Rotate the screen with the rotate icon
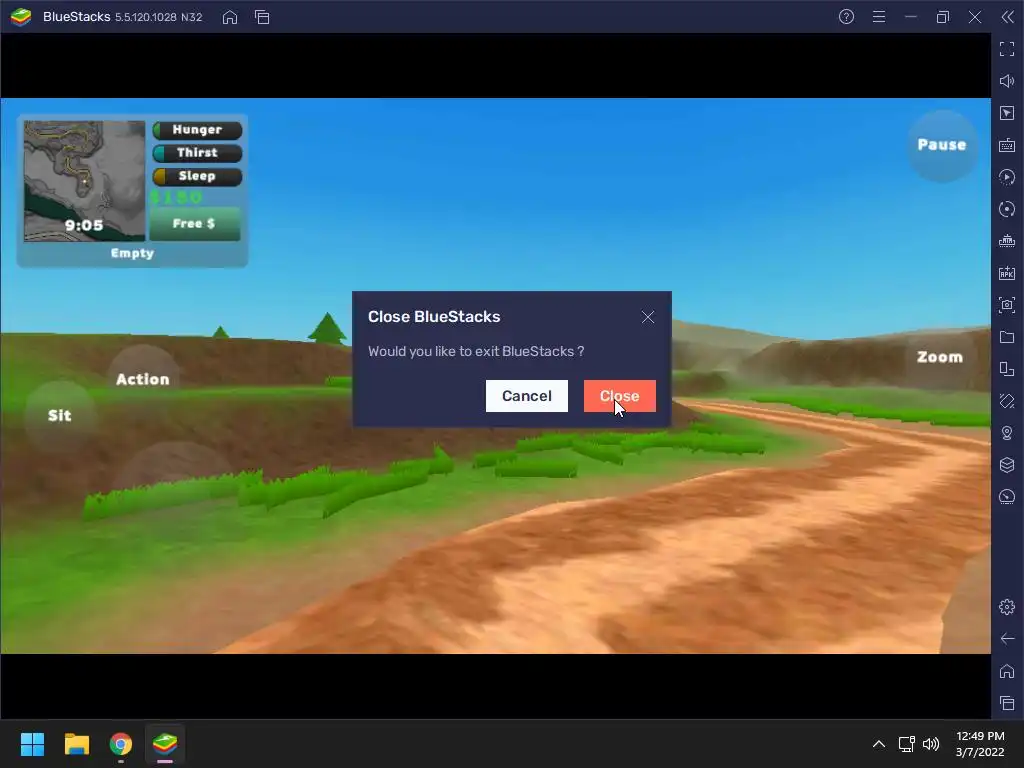Screen dimensions: 1024x768 (1007, 401)
